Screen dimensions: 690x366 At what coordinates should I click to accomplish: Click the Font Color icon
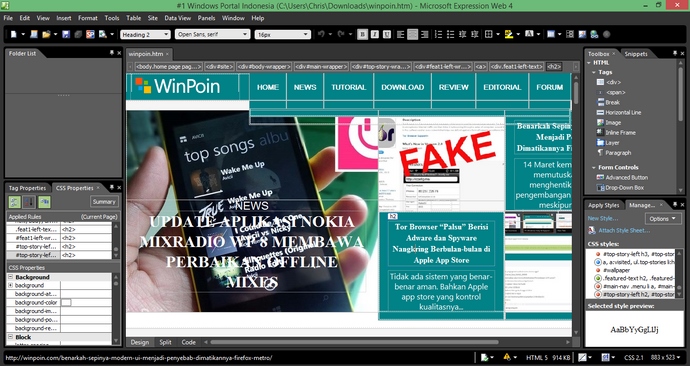pyautogui.click(x=529, y=34)
